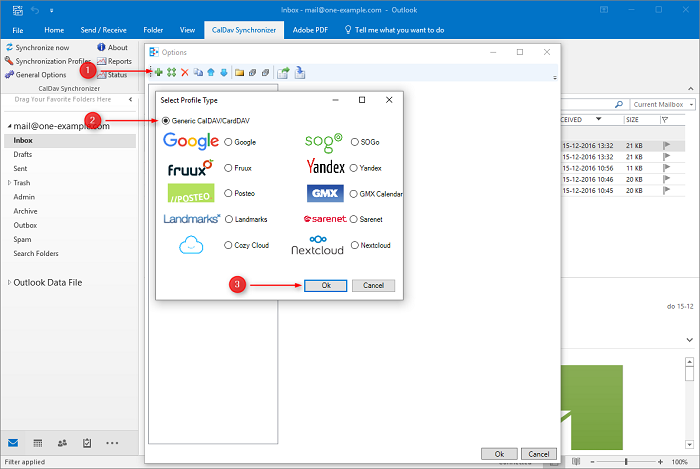This screenshot has width=700, height=469.
Task: Click the red X delete-profile icon
Action: pyautogui.click(x=184, y=73)
